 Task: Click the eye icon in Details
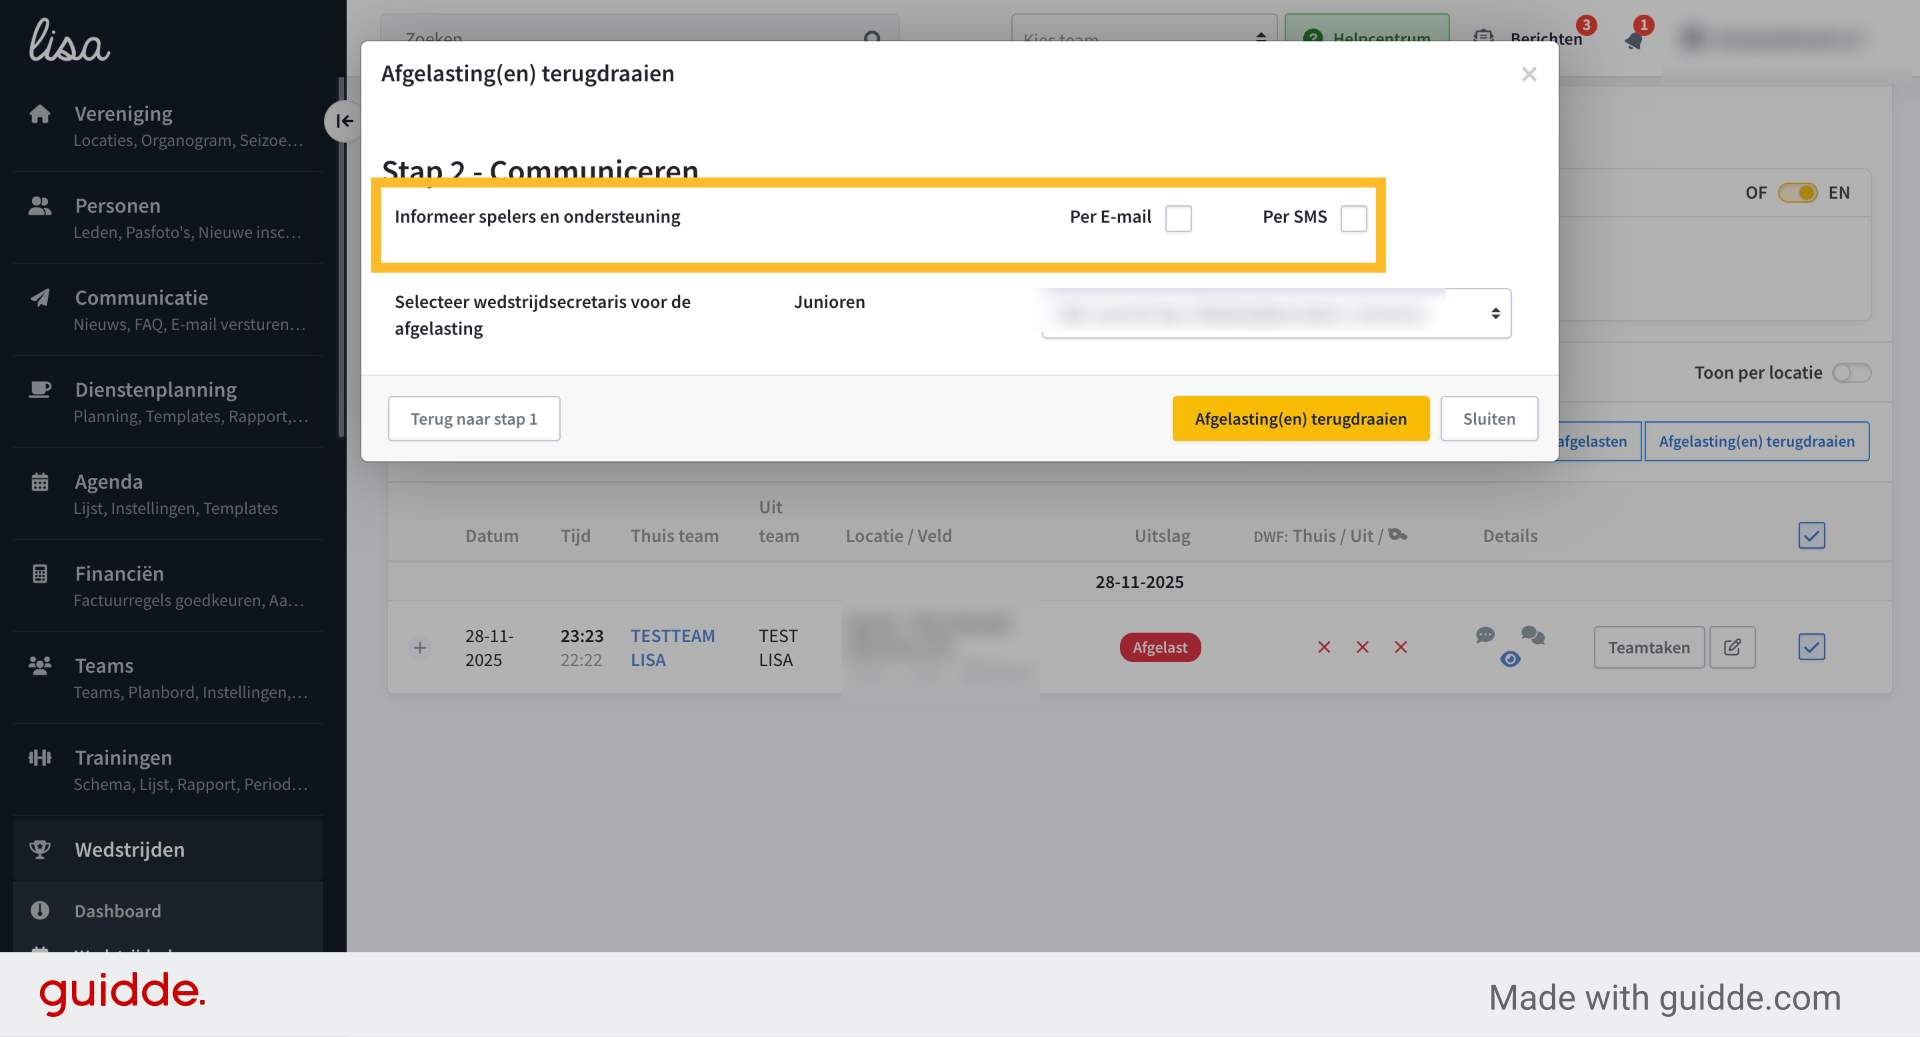pos(1510,659)
